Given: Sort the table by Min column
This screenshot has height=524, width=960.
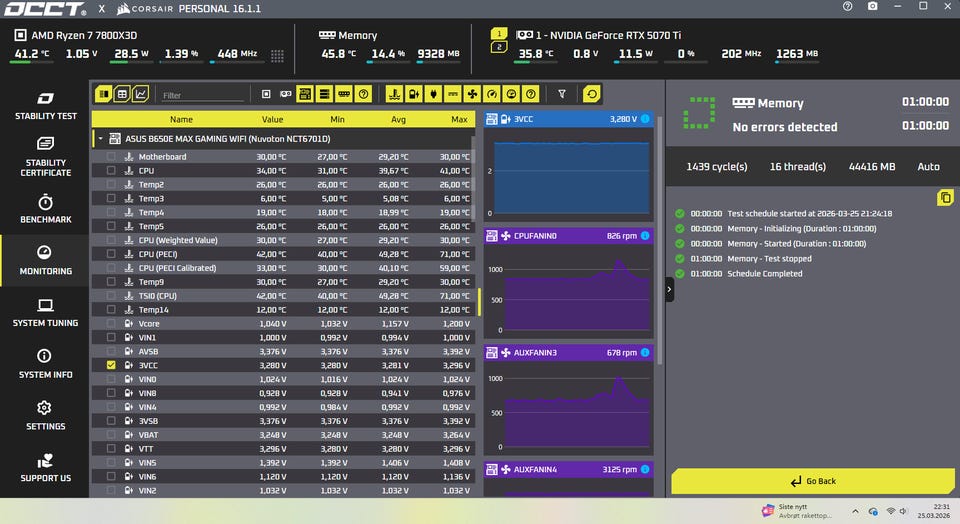Looking at the screenshot, I should (337, 119).
